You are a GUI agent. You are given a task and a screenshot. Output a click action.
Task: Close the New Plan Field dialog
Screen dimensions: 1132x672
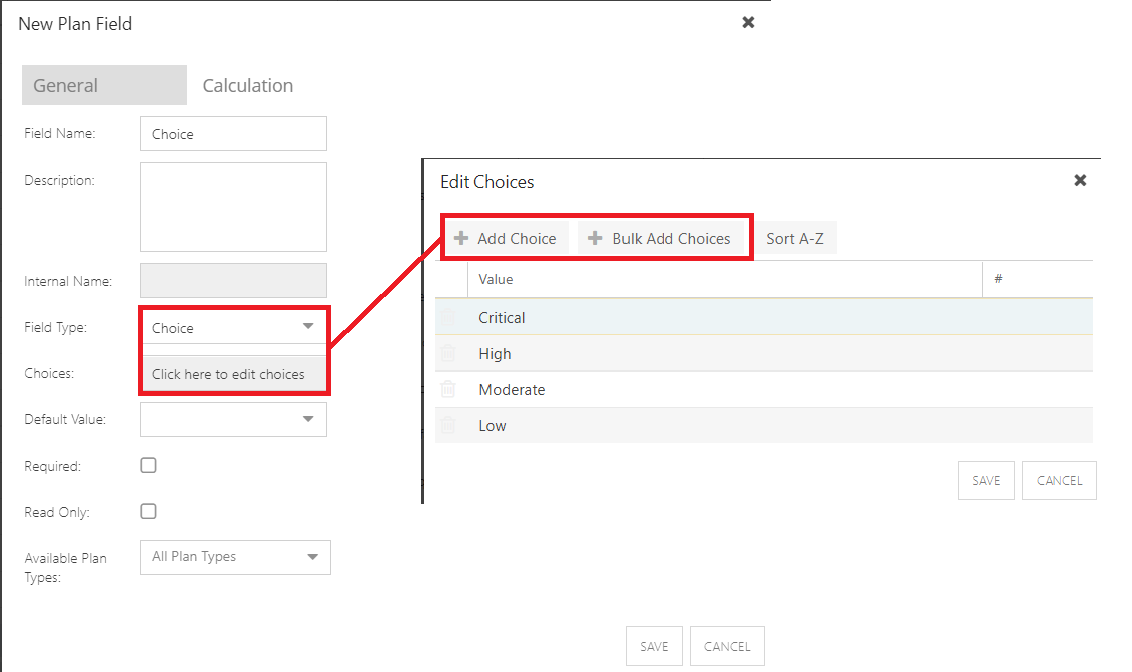(x=749, y=22)
